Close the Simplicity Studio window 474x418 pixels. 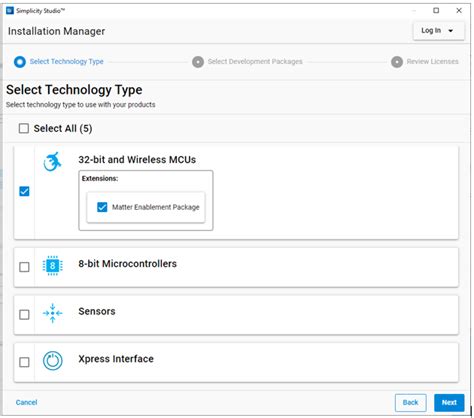(459, 11)
